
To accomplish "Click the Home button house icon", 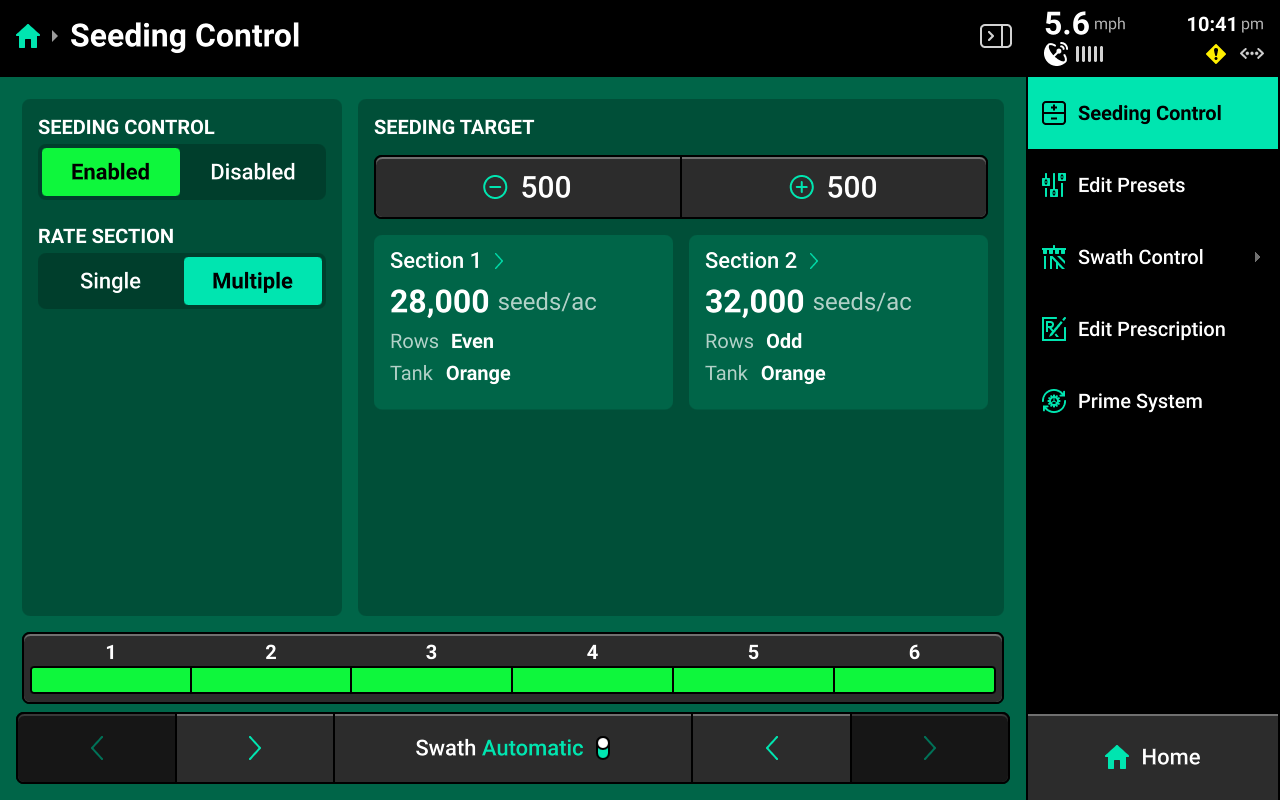I will (1117, 757).
